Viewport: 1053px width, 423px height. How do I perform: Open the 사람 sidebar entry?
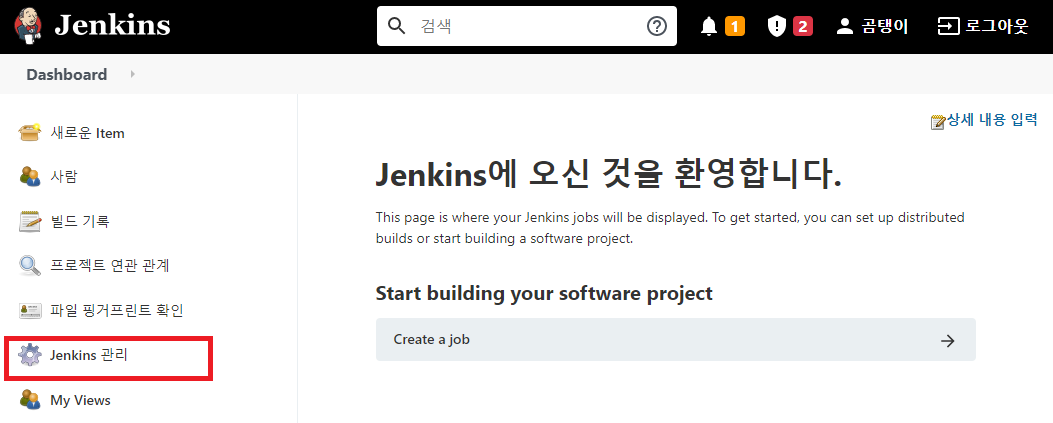click(x=64, y=177)
